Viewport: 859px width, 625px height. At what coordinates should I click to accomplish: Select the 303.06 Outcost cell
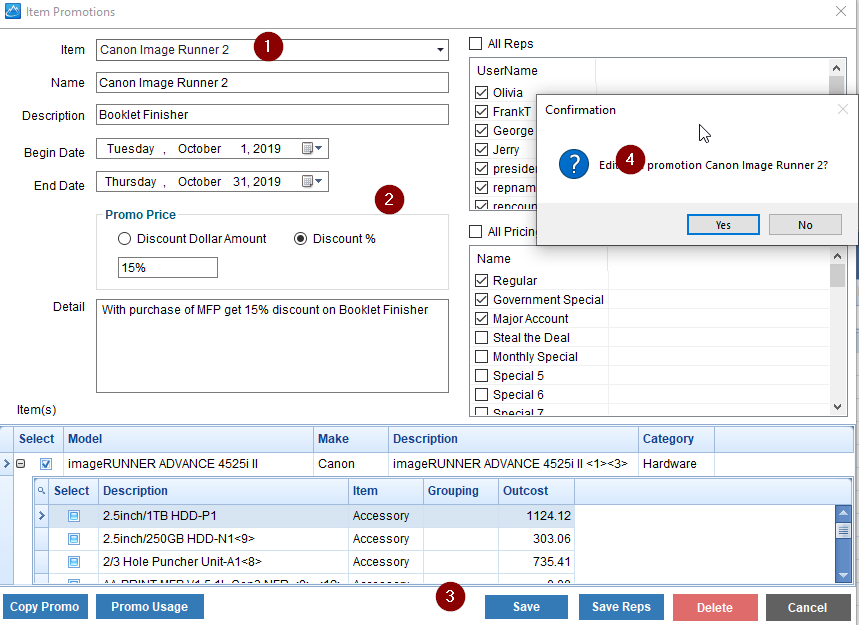pyautogui.click(x=536, y=539)
